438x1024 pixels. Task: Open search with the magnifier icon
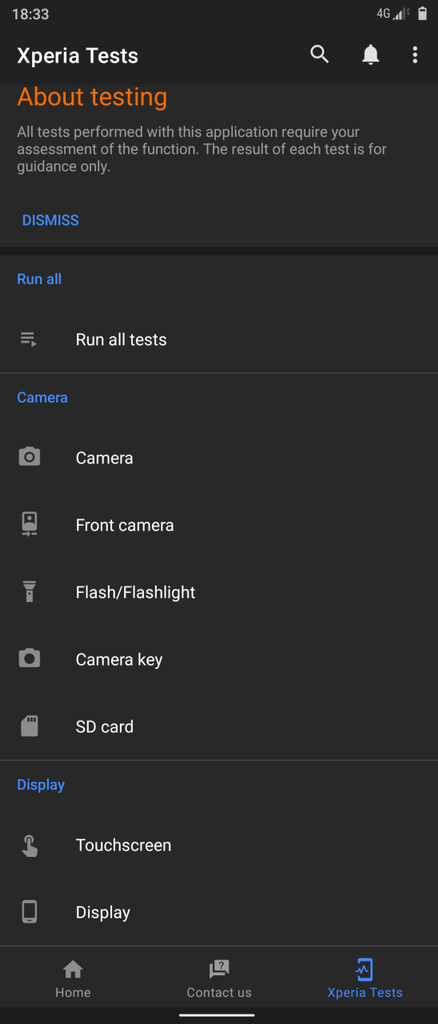click(319, 54)
